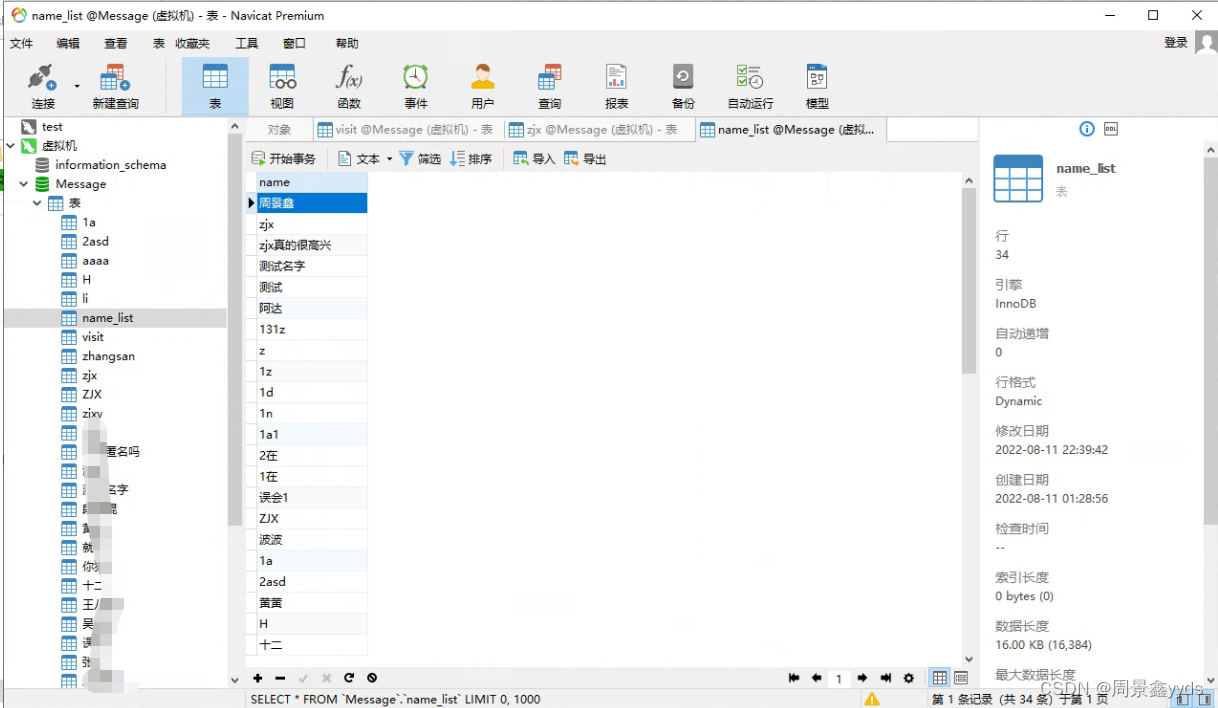The image size is (1218, 708).
Task: Click the stop loading icon
Action: [x=372, y=678]
